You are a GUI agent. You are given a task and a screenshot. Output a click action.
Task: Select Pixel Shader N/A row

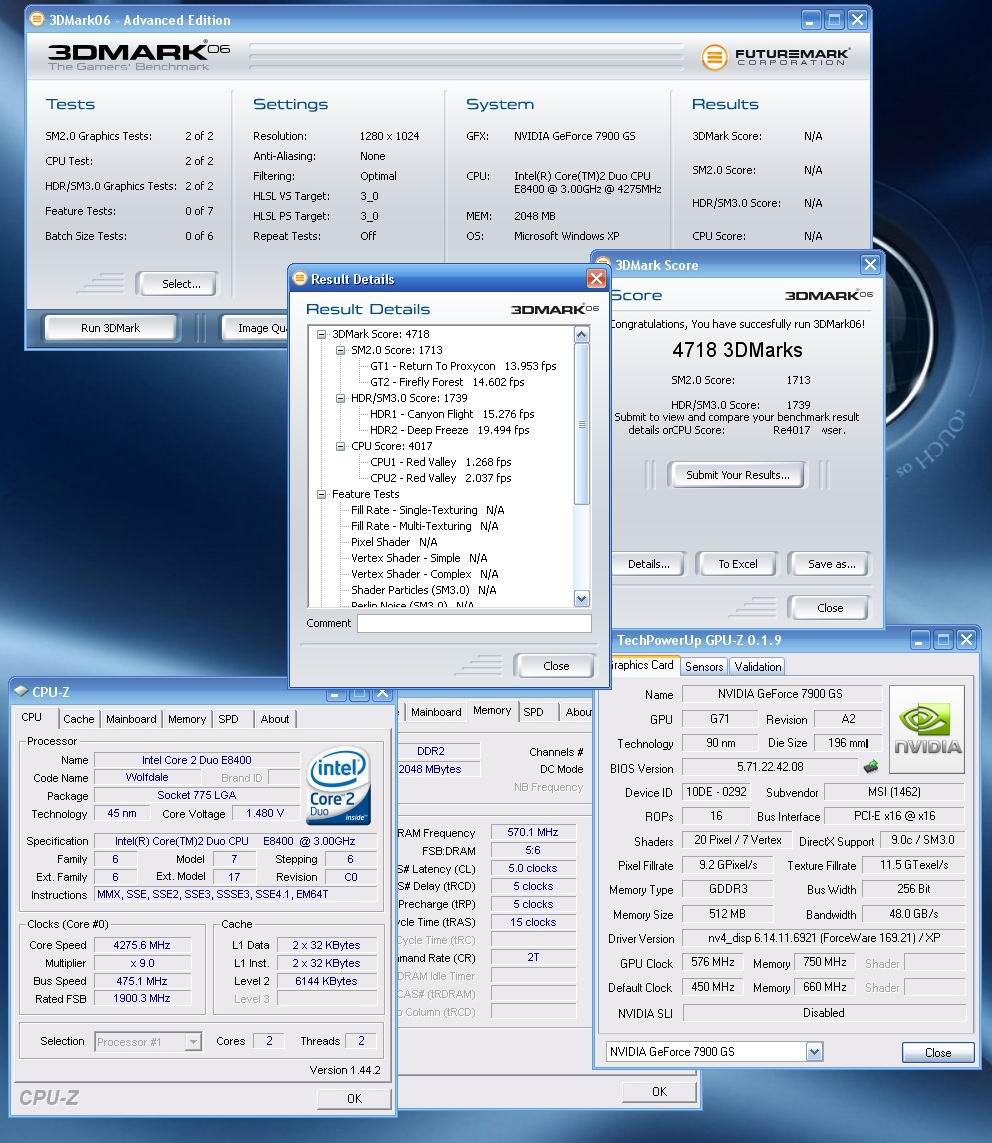pos(394,542)
